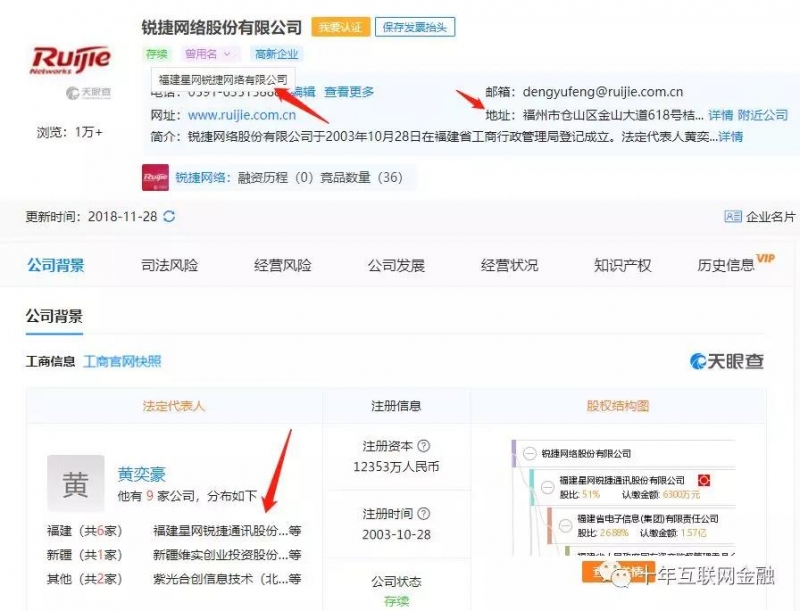The height and width of the screenshot is (611, 800).
Task: Click the Ruijie Networks company logo
Action: click(x=70, y=60)
